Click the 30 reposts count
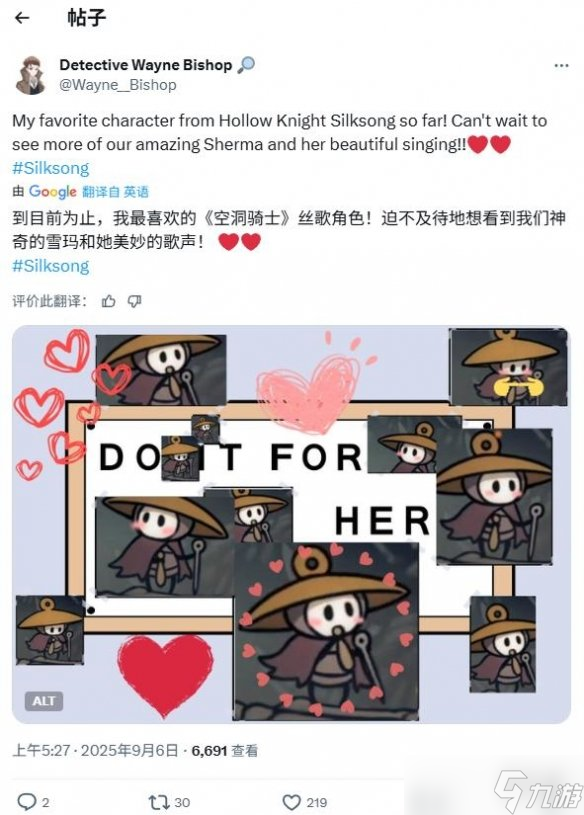The height and width of the screenshot is (815, 584). coord(181,803)
